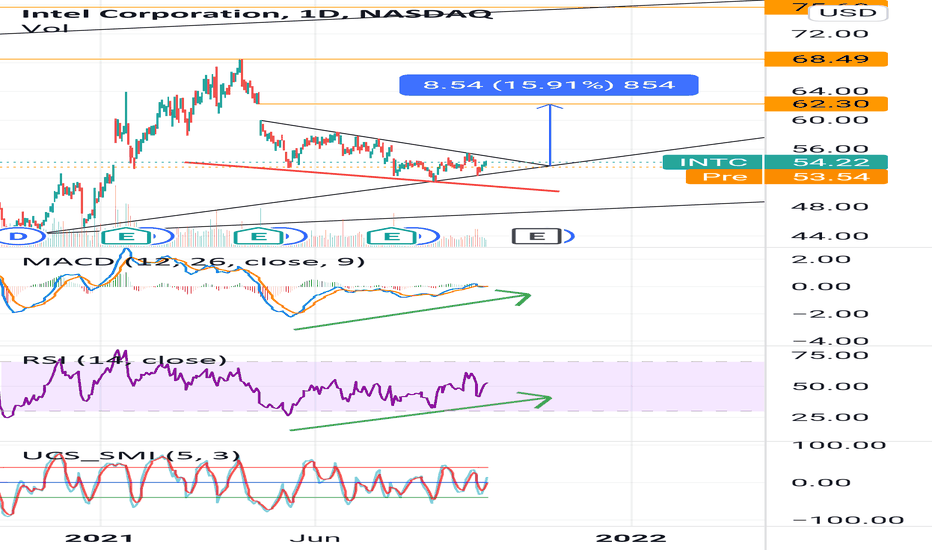
Task: Click the Vol indicator label
Action: [x=45, y=29]
